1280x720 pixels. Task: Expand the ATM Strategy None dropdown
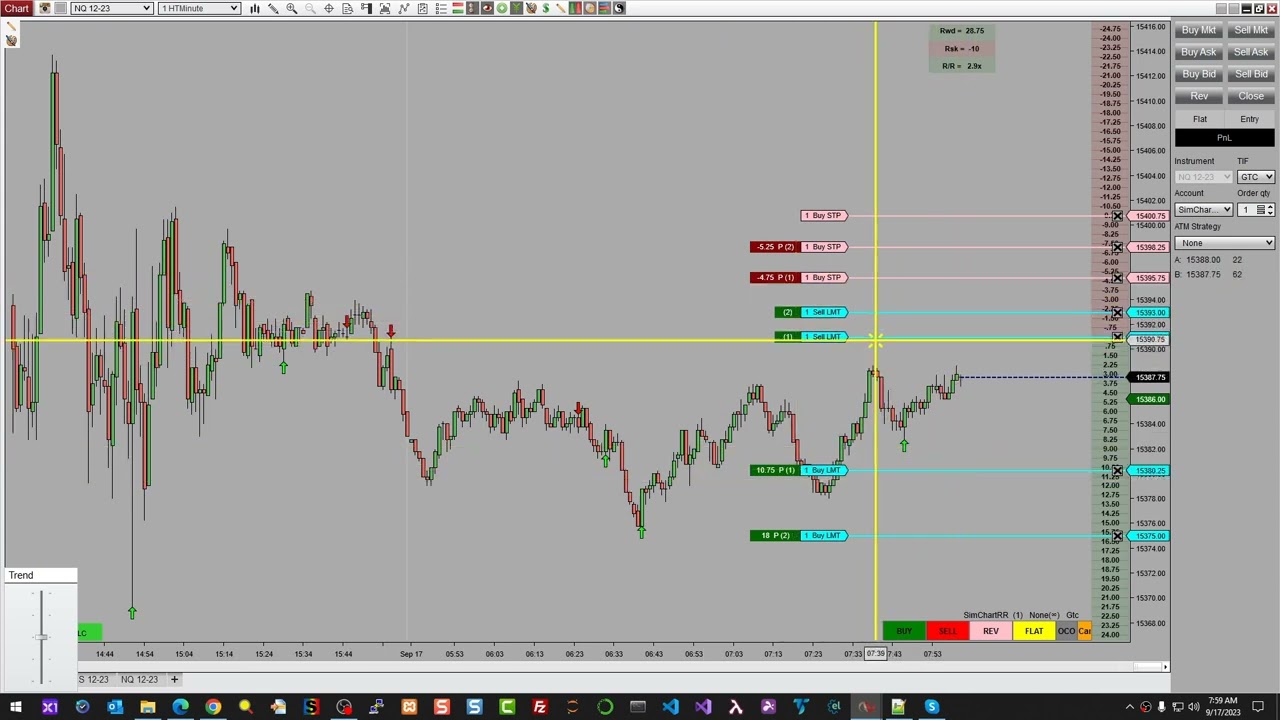(1224, 243)
